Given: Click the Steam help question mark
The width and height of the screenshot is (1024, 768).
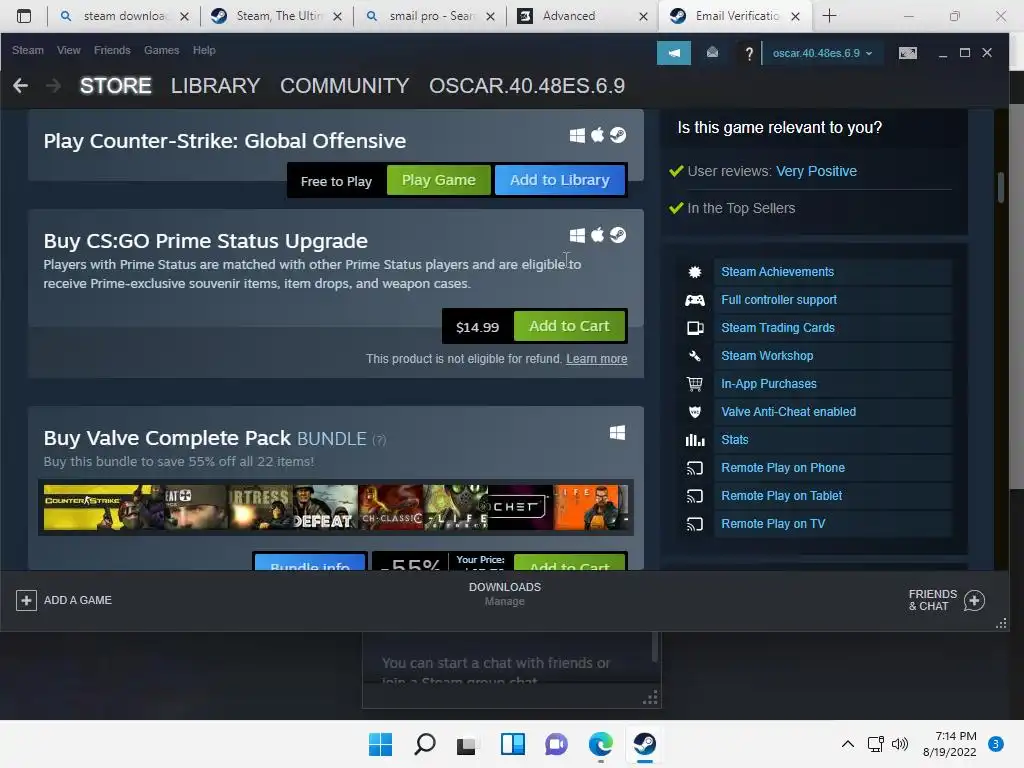Looking at the screenshot, I should tap(749, 54).
